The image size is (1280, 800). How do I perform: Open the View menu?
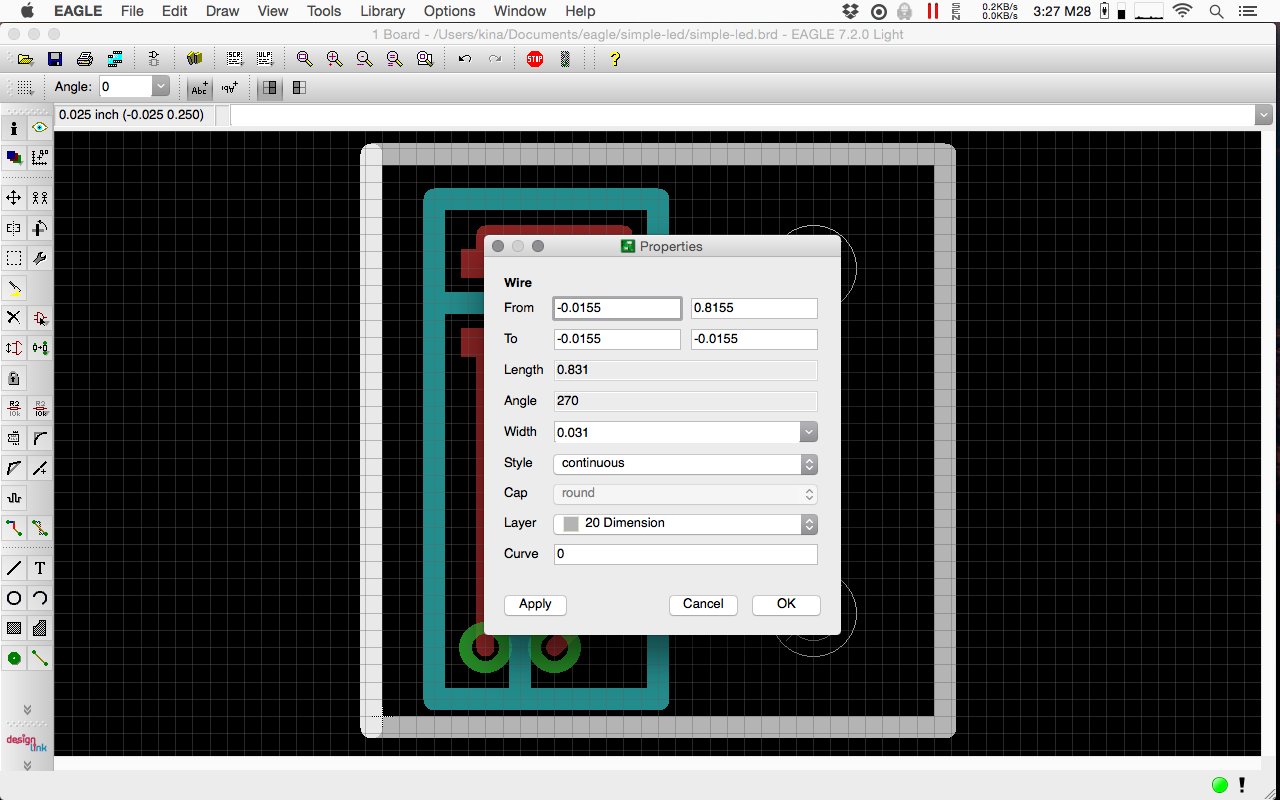coord(273,11)
